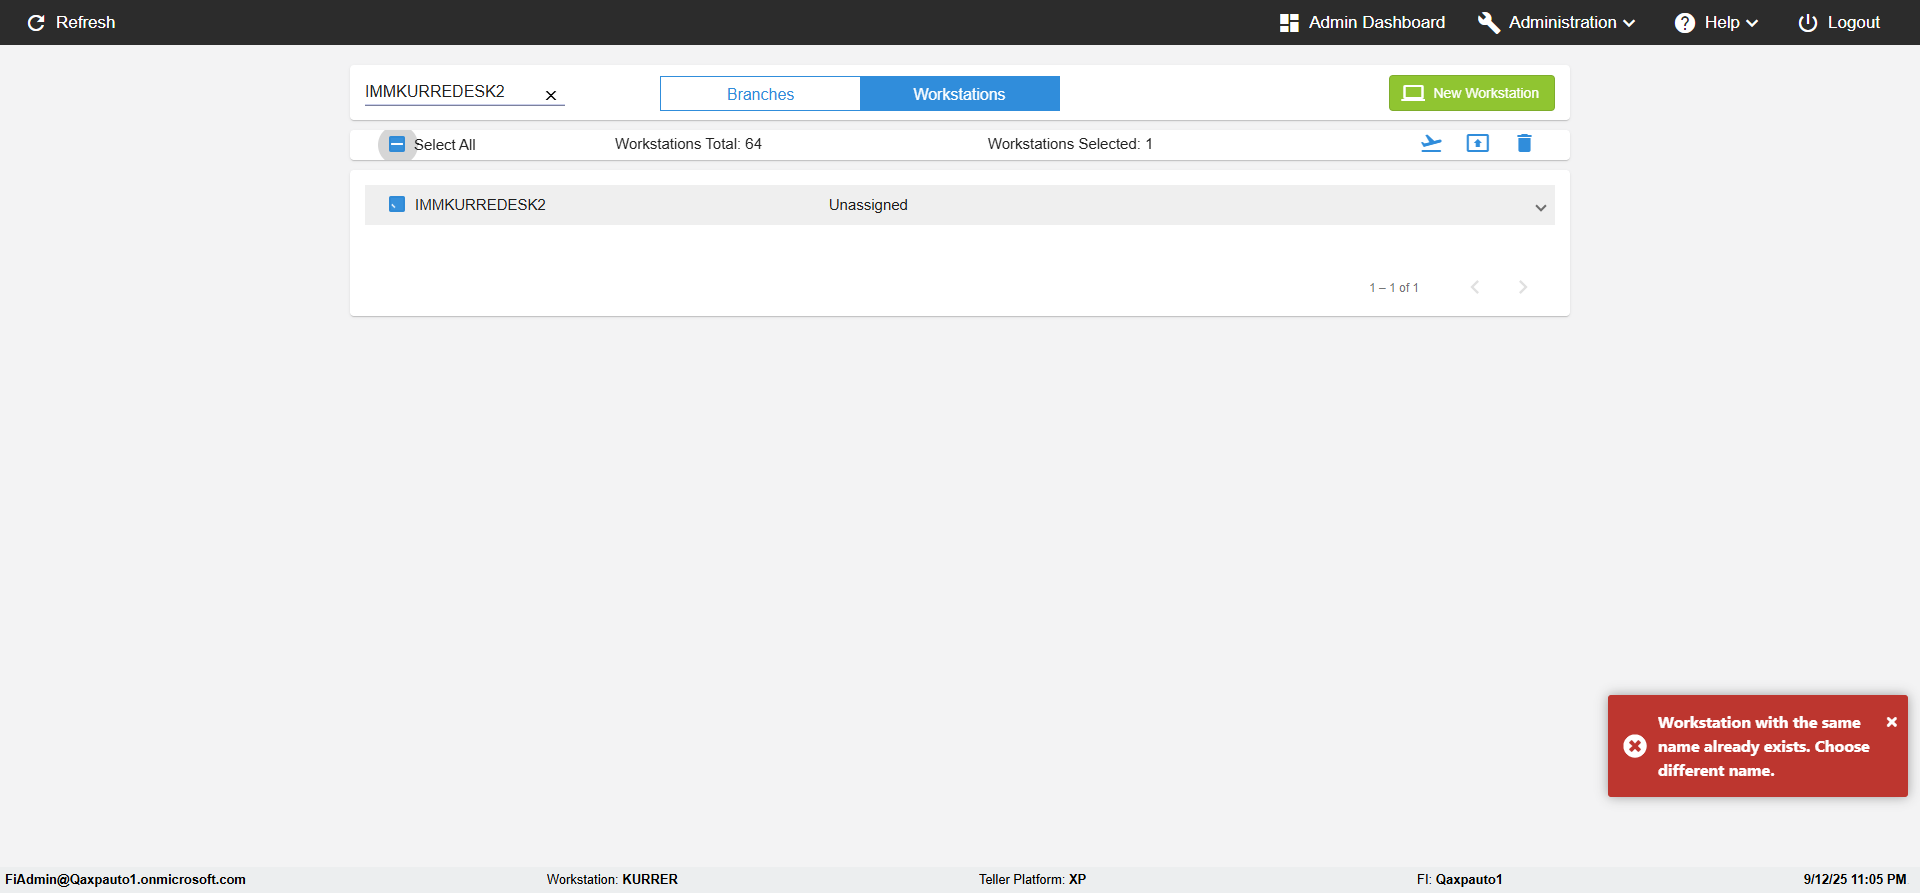Toggle the Select All checkbox
The width and height of the screenshot is (1920, 893).
(x=397, y=144)
